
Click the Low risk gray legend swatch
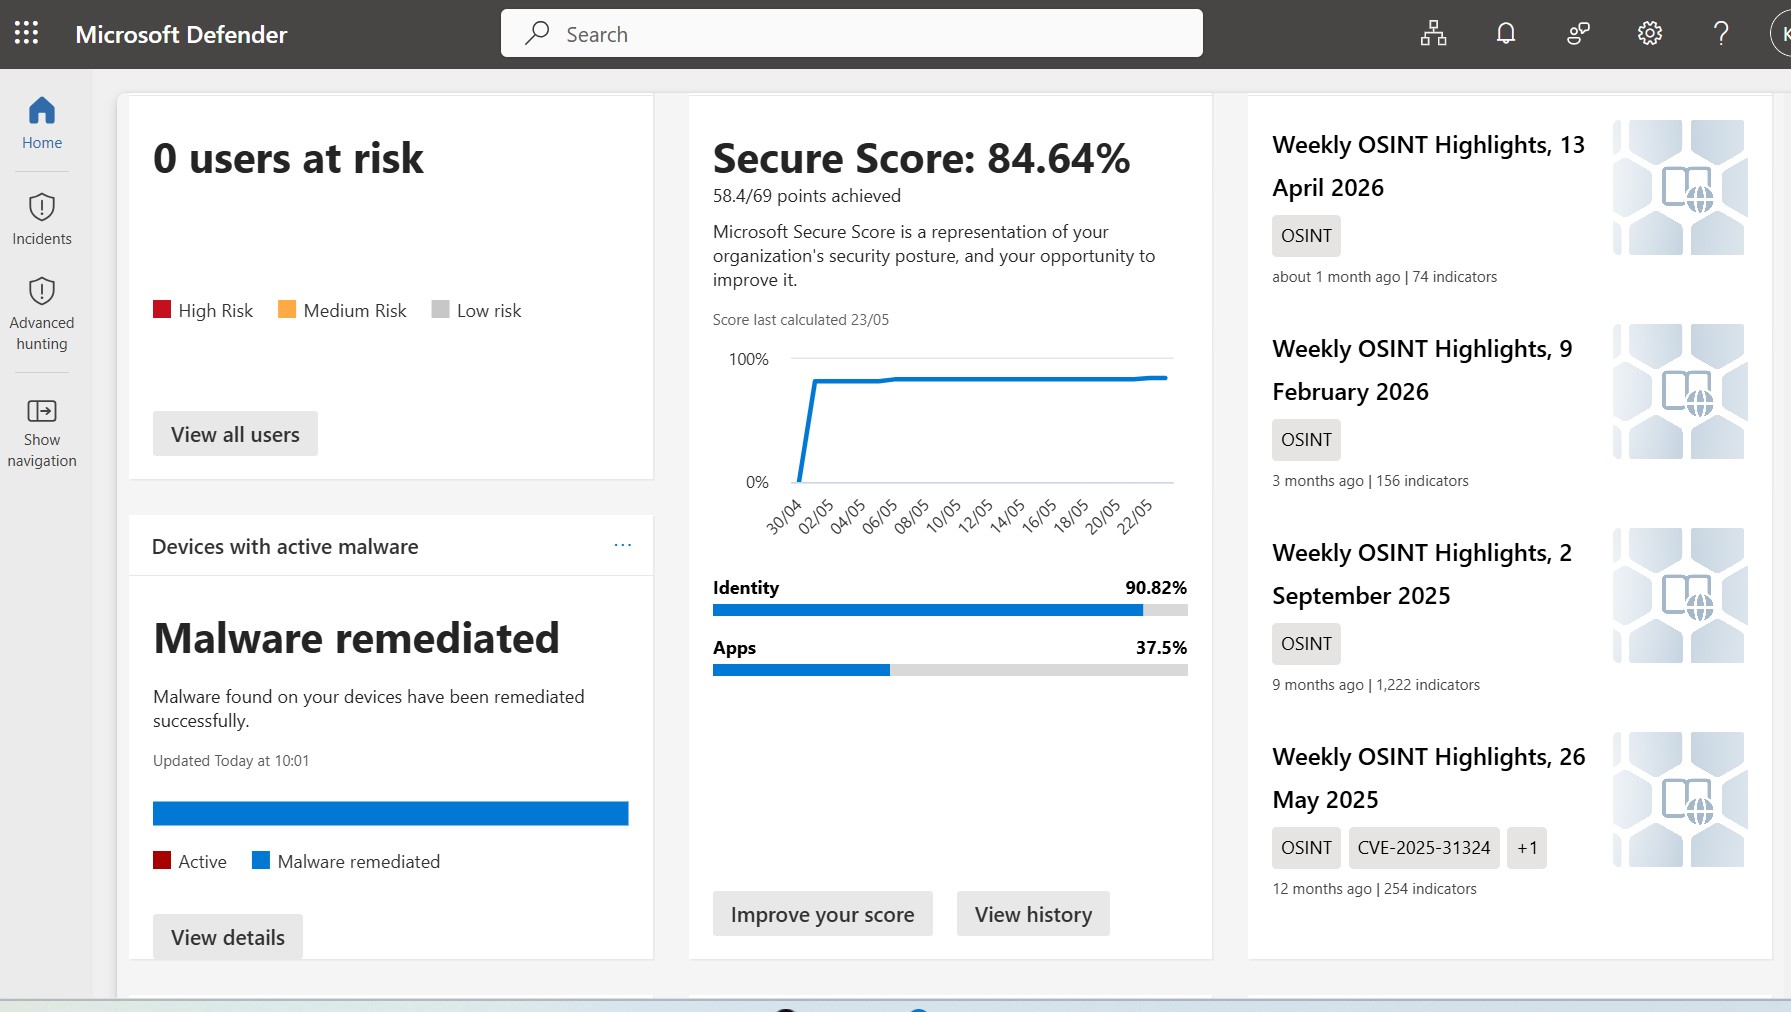click(440, 309)
